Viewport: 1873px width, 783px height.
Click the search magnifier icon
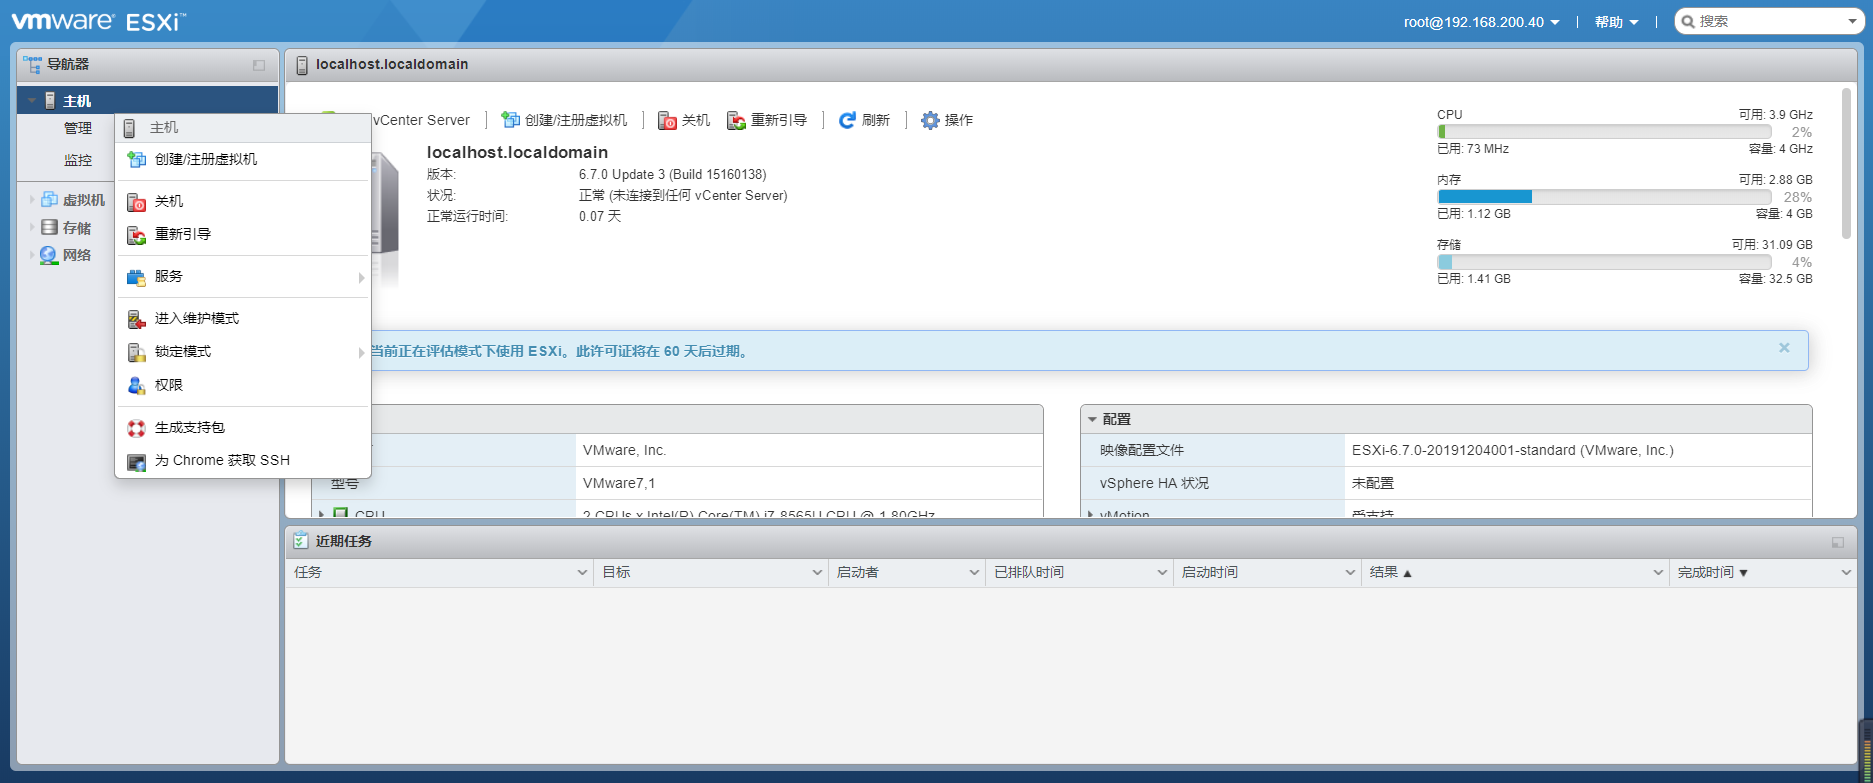pos(1687,21)
